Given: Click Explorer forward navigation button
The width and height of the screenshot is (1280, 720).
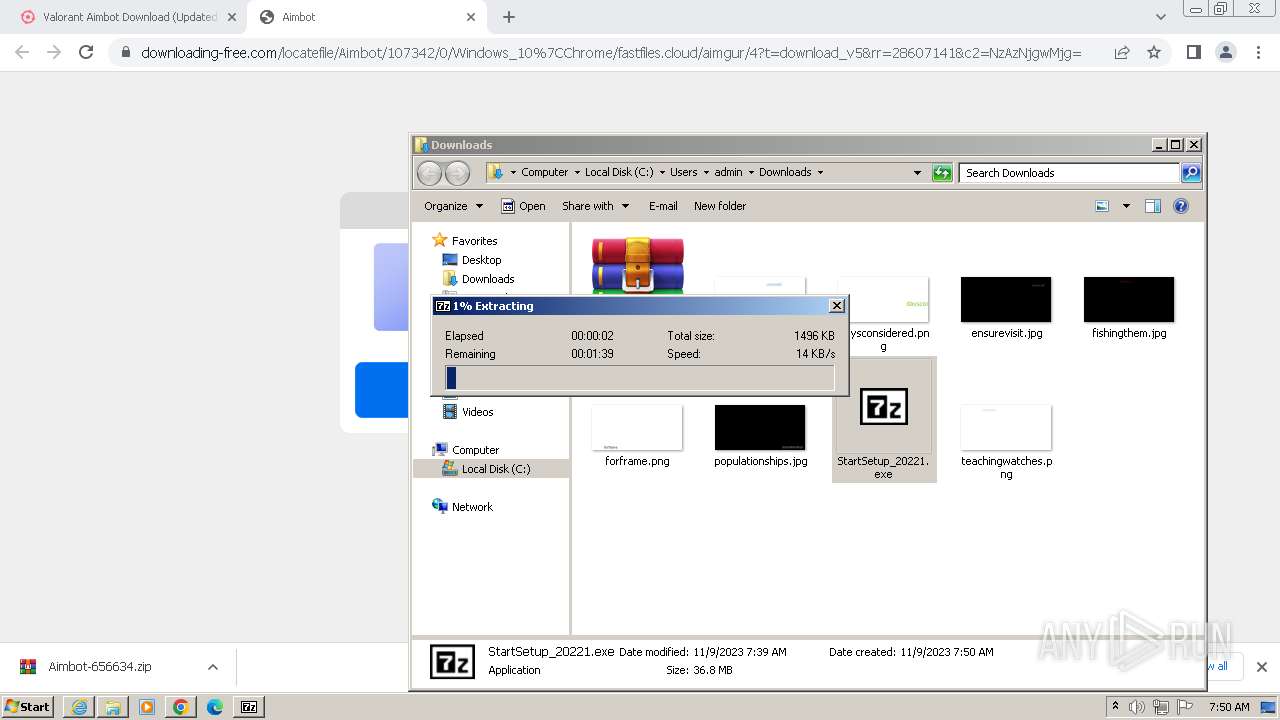Looking at the screenshot, I should 457,173.
